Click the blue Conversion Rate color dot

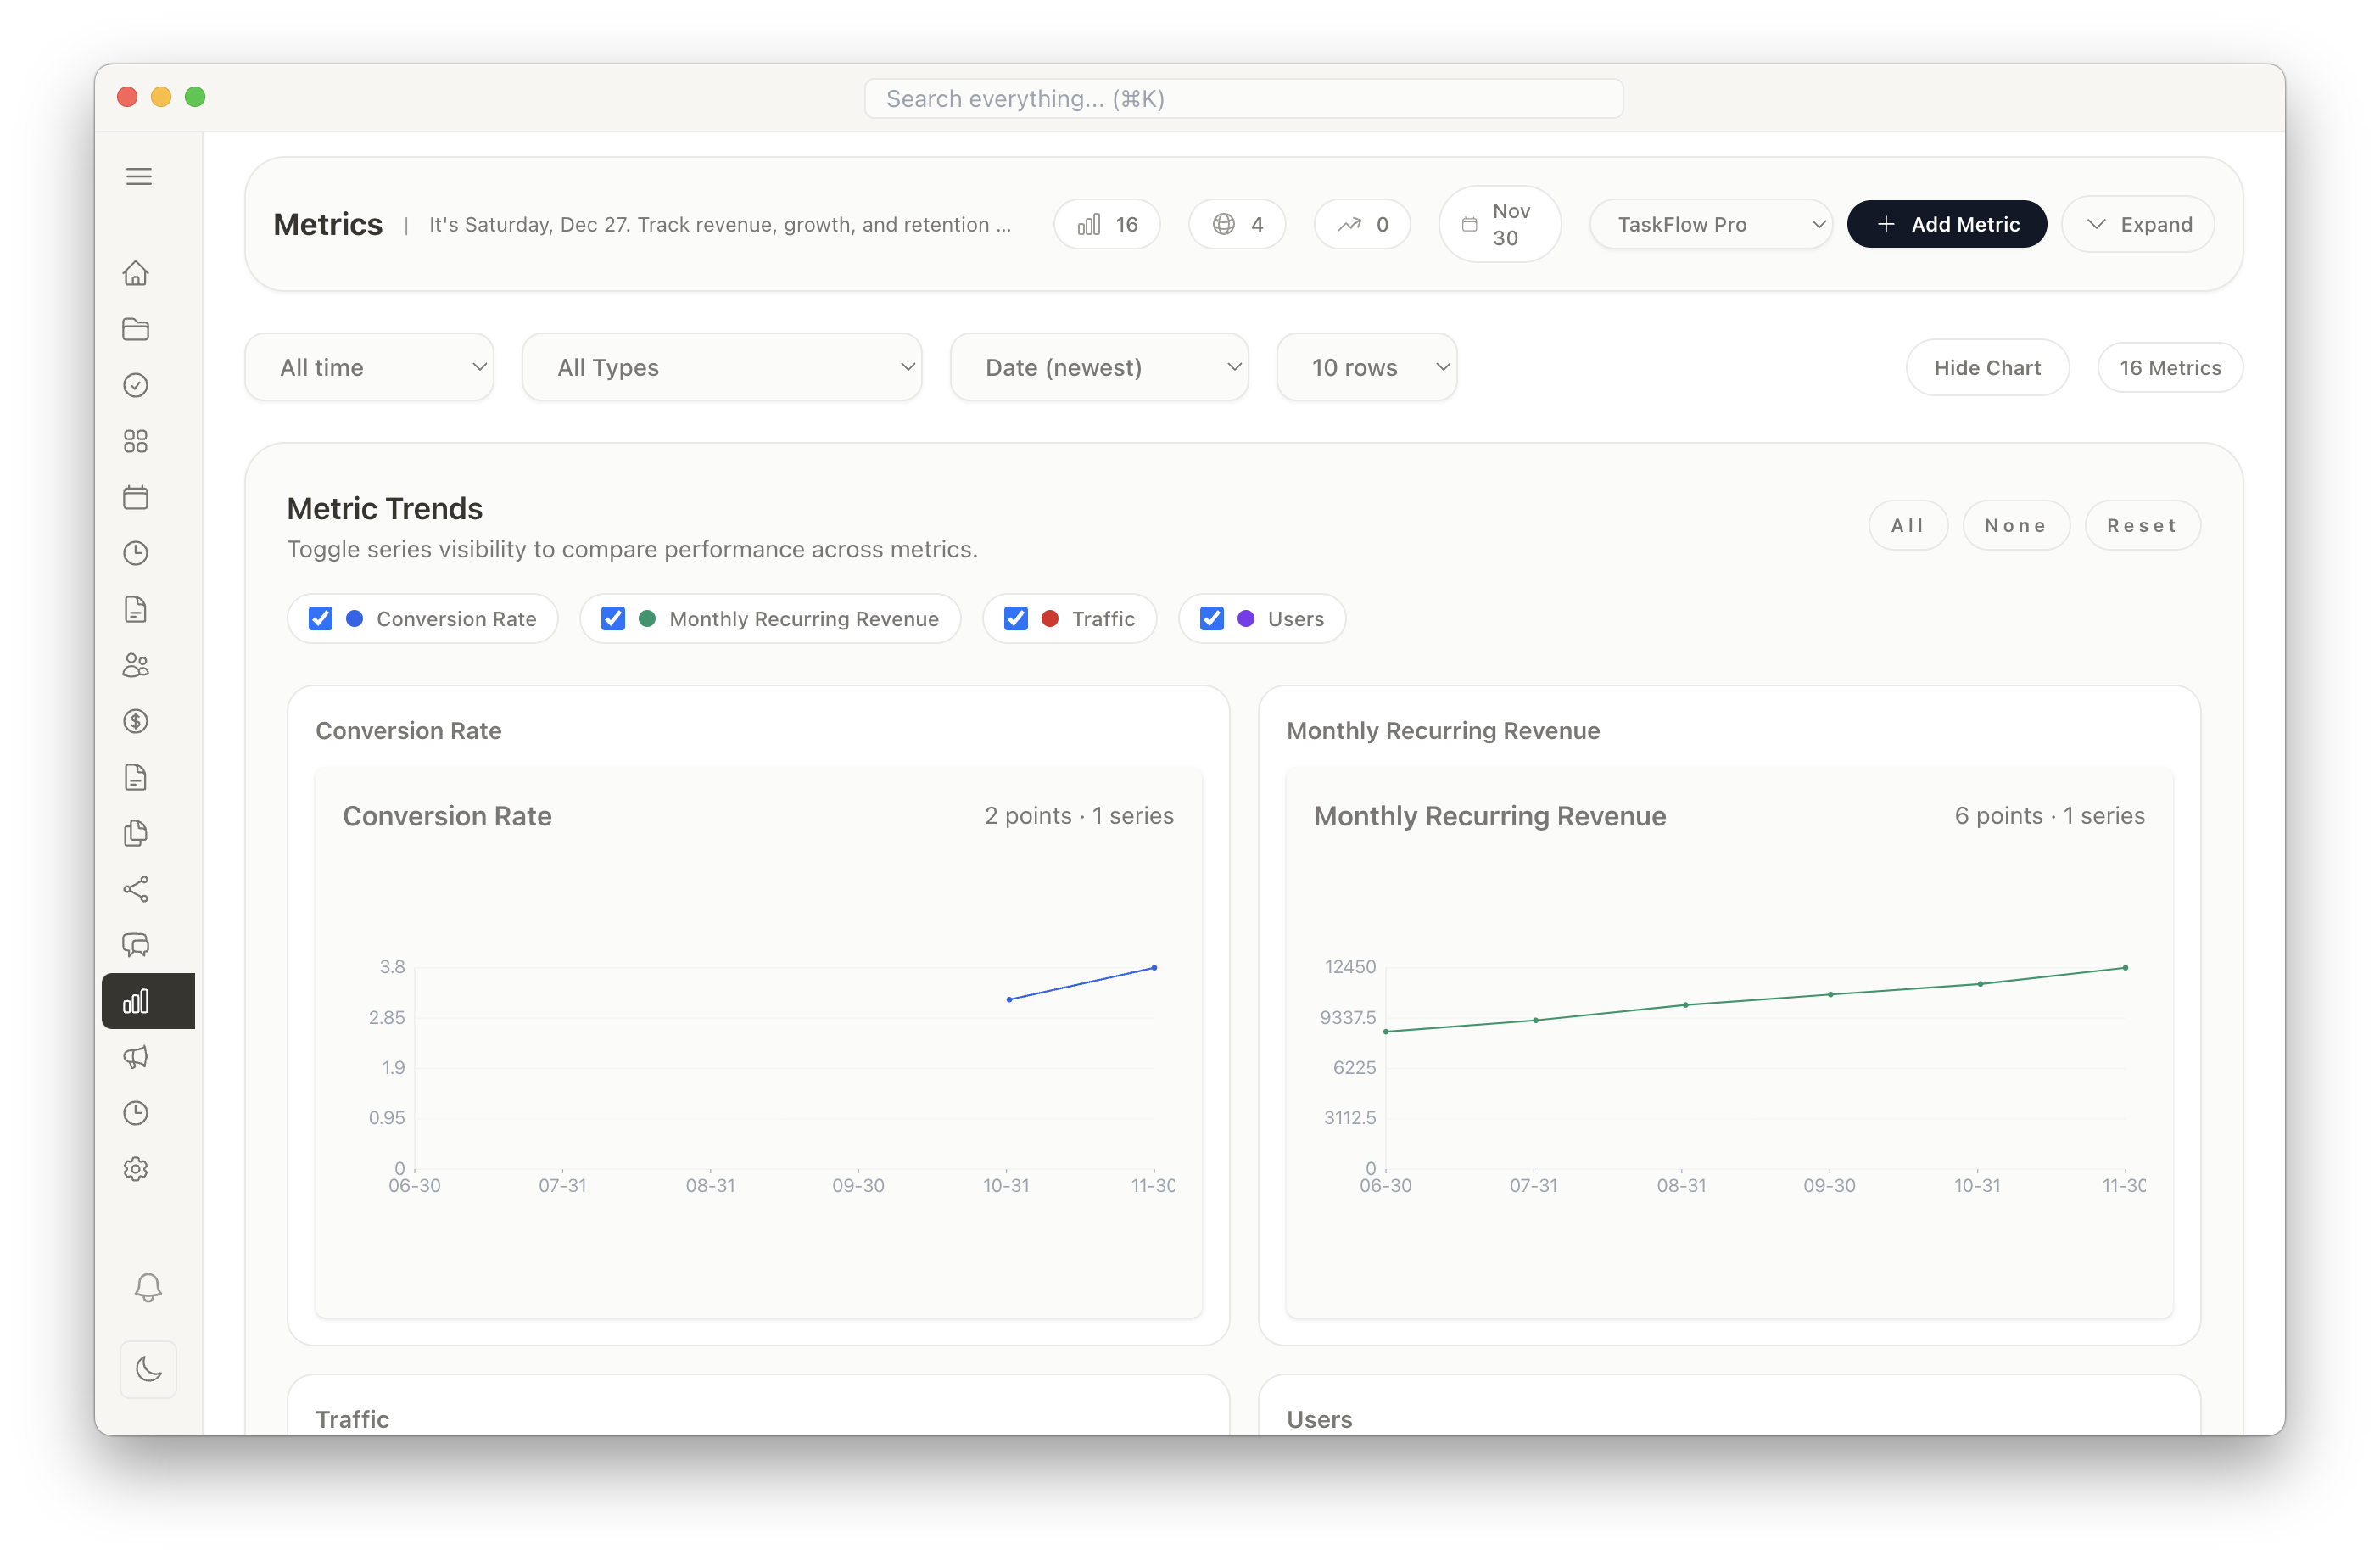354,619
